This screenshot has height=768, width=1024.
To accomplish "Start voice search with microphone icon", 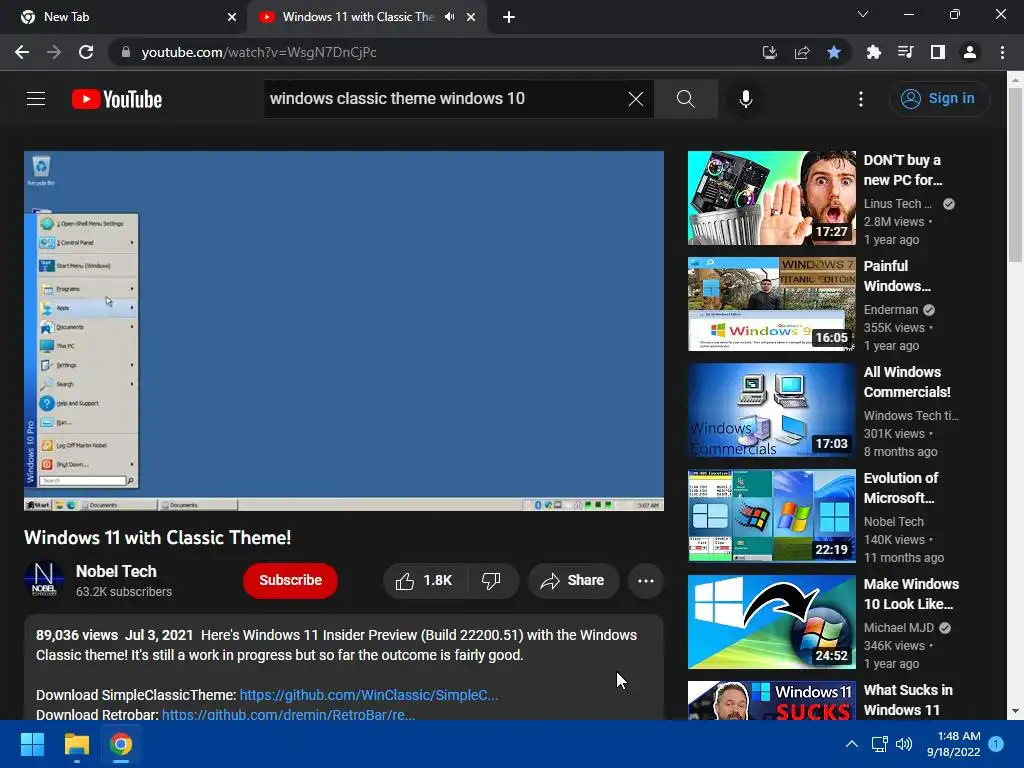I will click(746, 99).
